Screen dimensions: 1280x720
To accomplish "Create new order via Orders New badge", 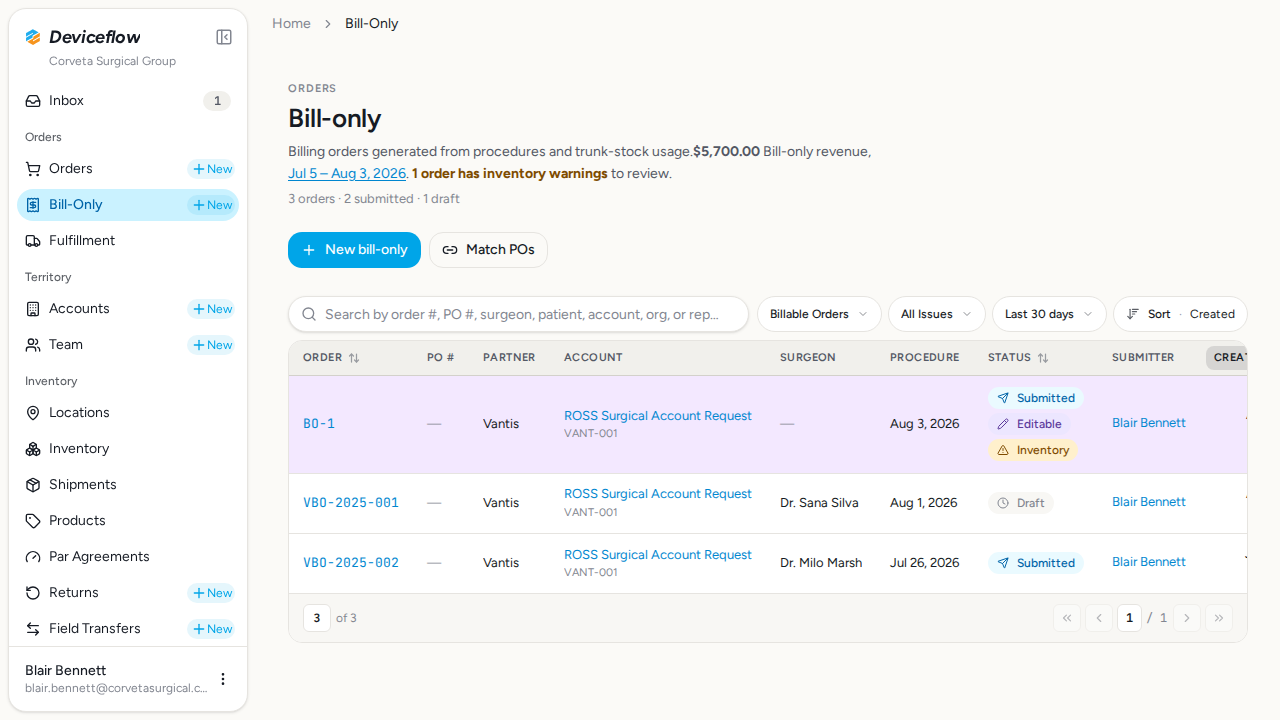I will pos(212,169).
